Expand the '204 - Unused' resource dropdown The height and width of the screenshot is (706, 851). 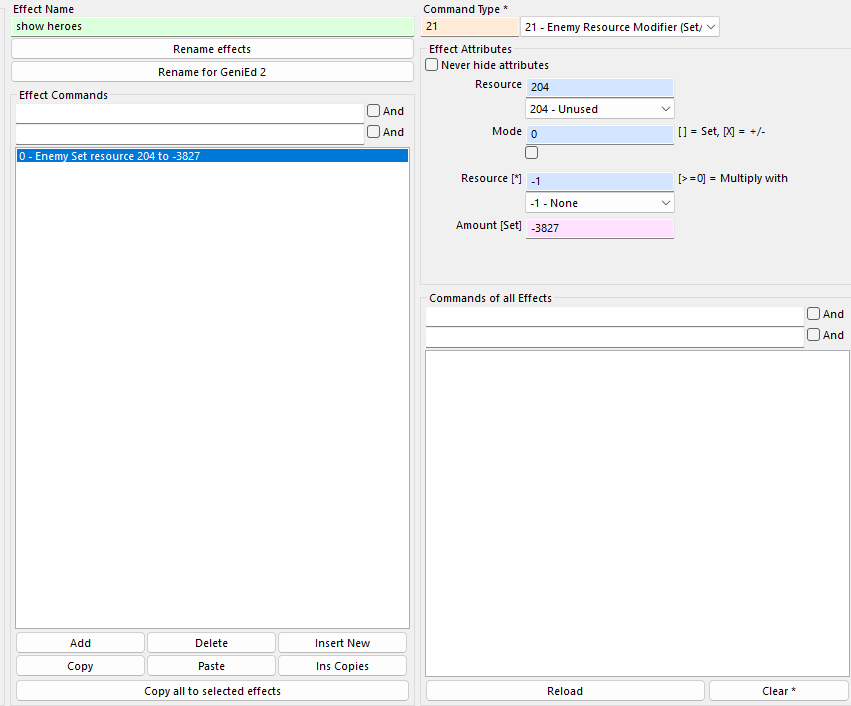pyautogui.click(x=599, y=108)
